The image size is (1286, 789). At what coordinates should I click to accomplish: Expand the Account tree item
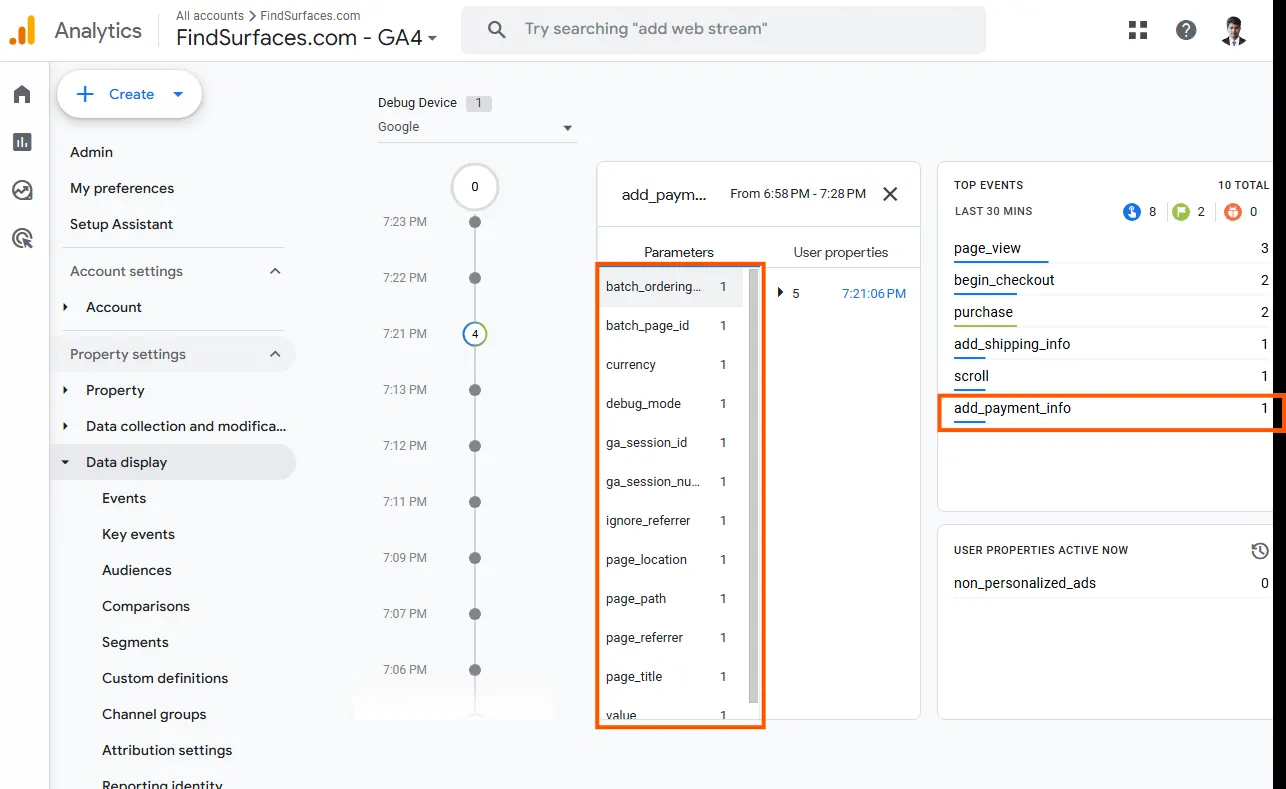point(66,307)
